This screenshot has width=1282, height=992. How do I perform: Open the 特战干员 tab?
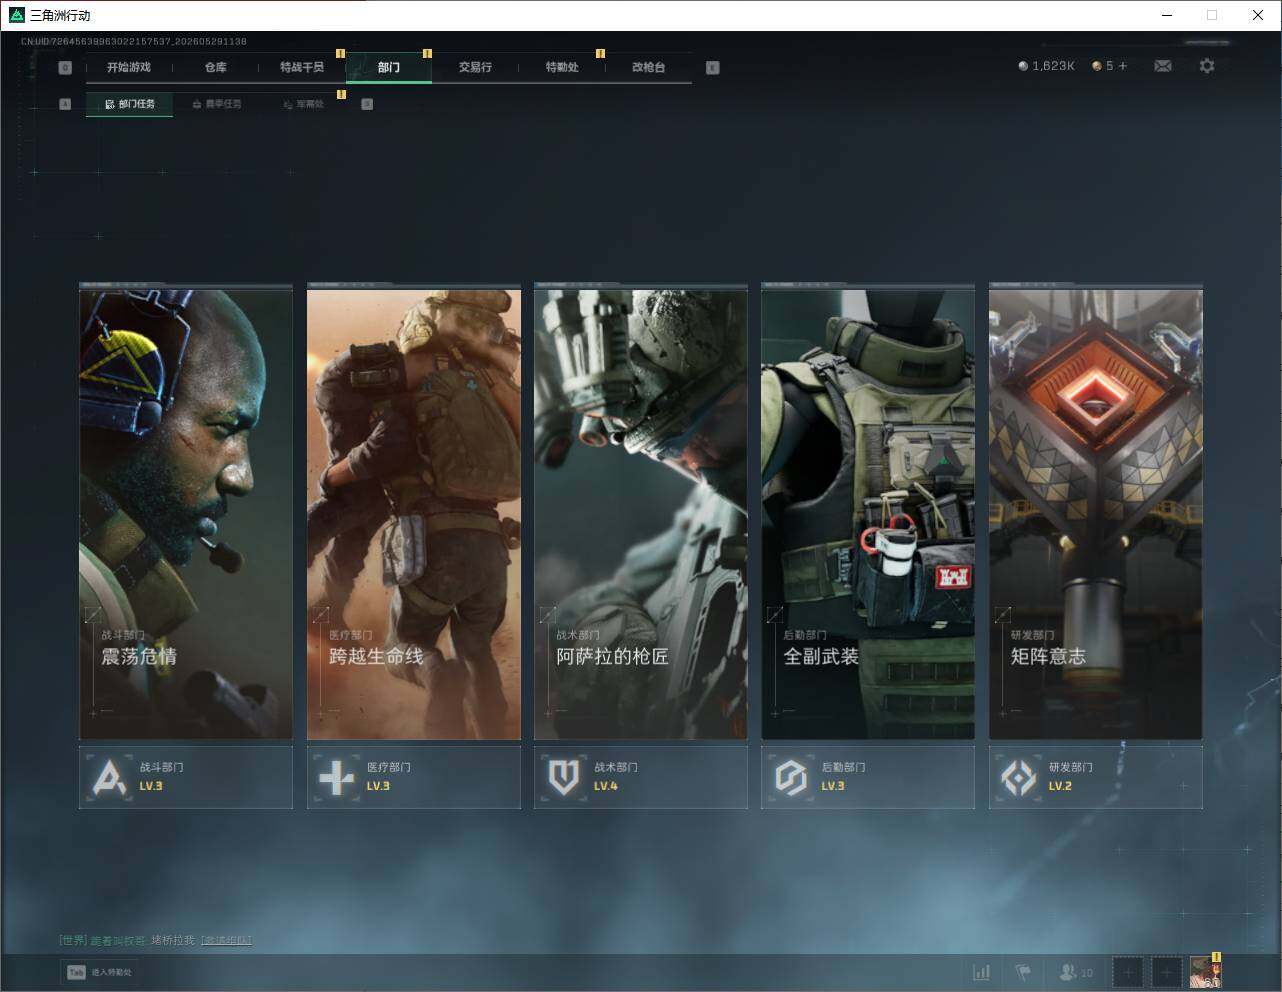302,67
